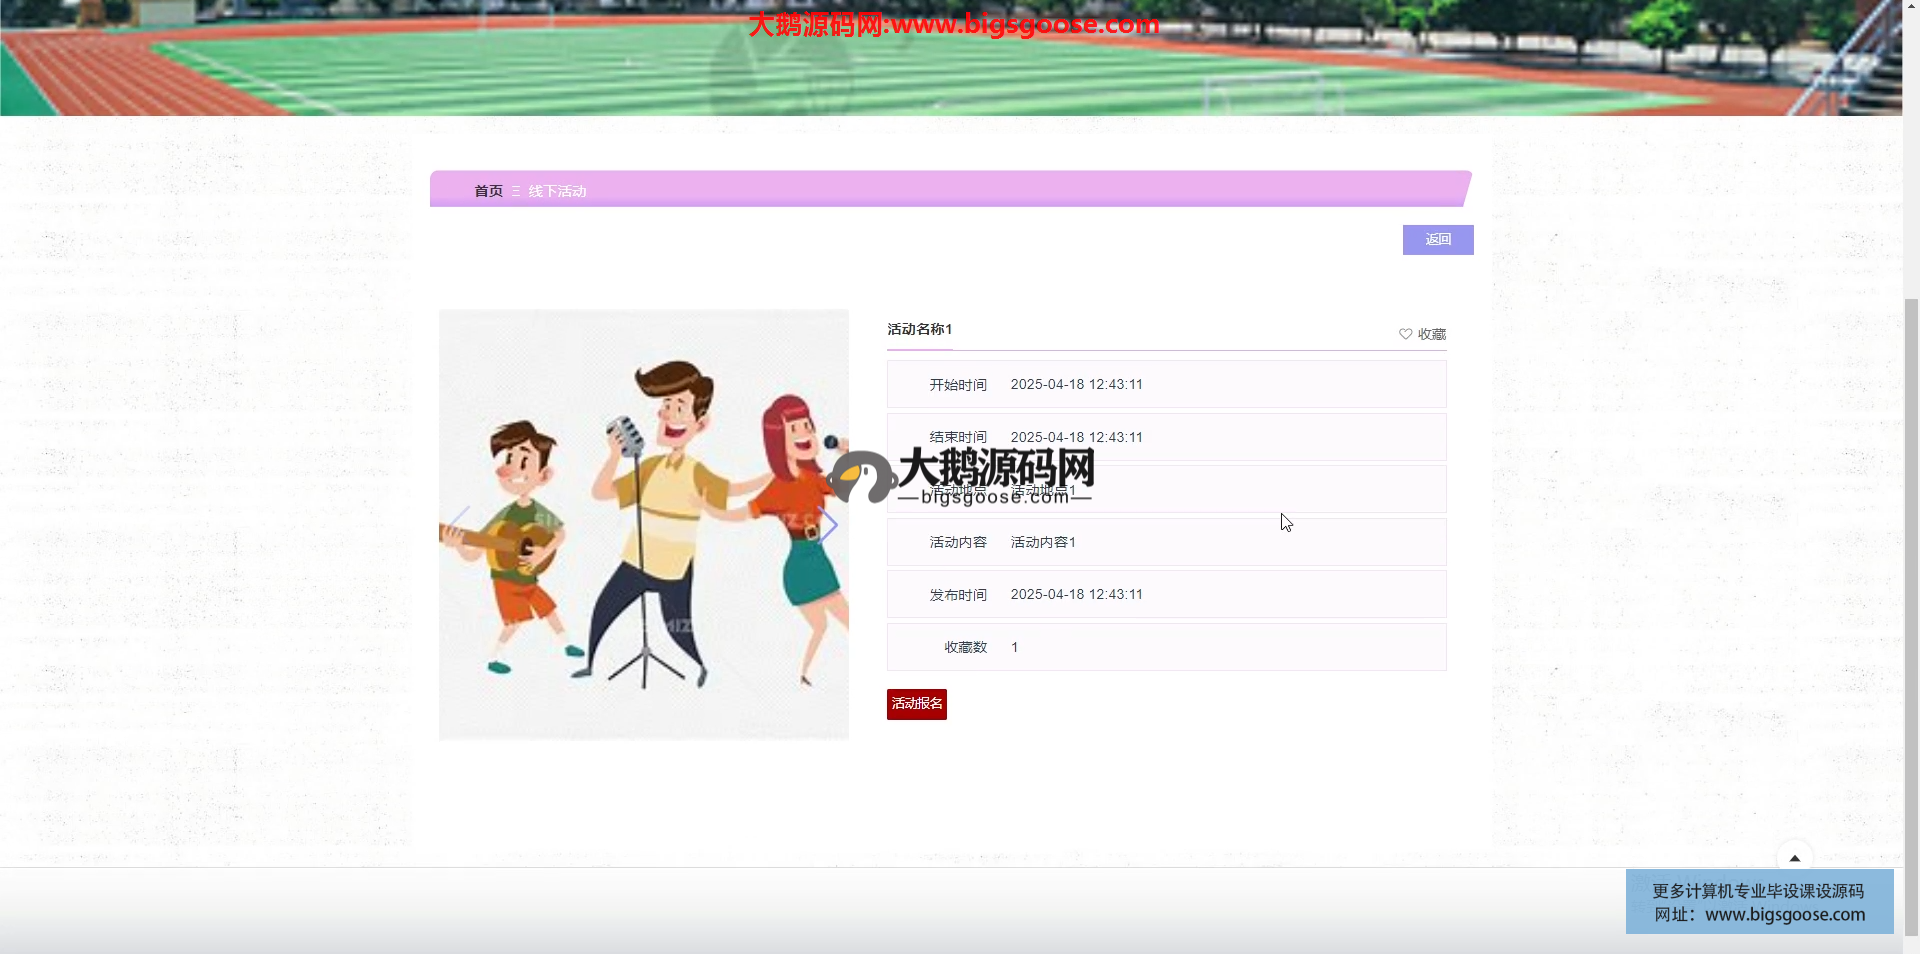
Task: Click the page's vertical scrollbar
Action: coord(1911,600)
